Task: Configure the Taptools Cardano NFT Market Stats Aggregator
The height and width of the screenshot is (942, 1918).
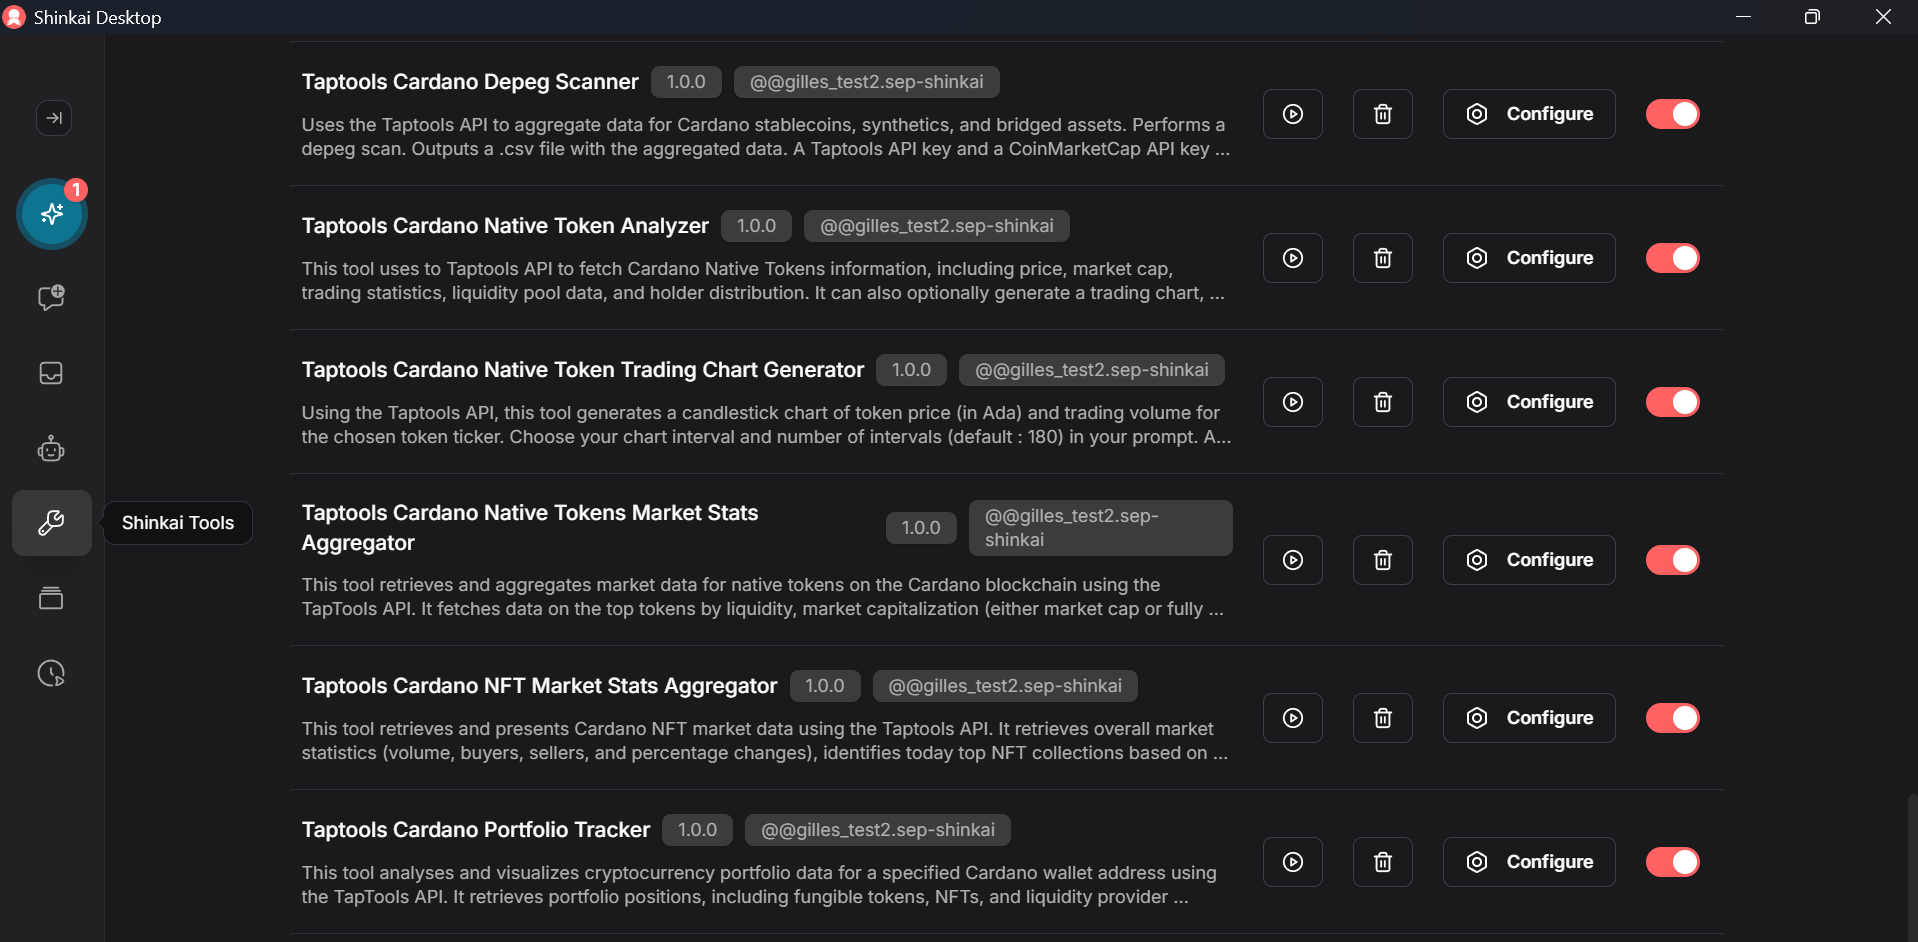Action: [1528, 717]
